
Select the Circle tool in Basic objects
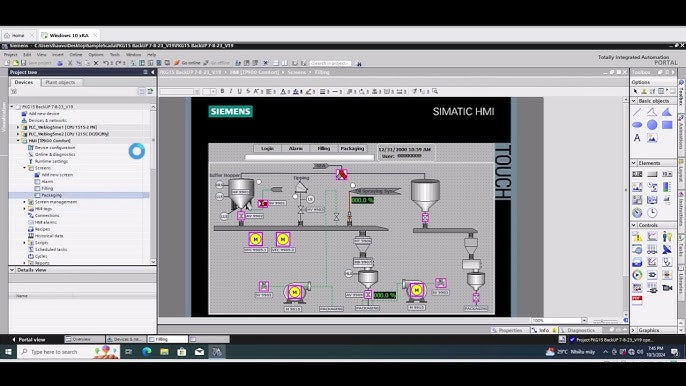pos(652,125)
